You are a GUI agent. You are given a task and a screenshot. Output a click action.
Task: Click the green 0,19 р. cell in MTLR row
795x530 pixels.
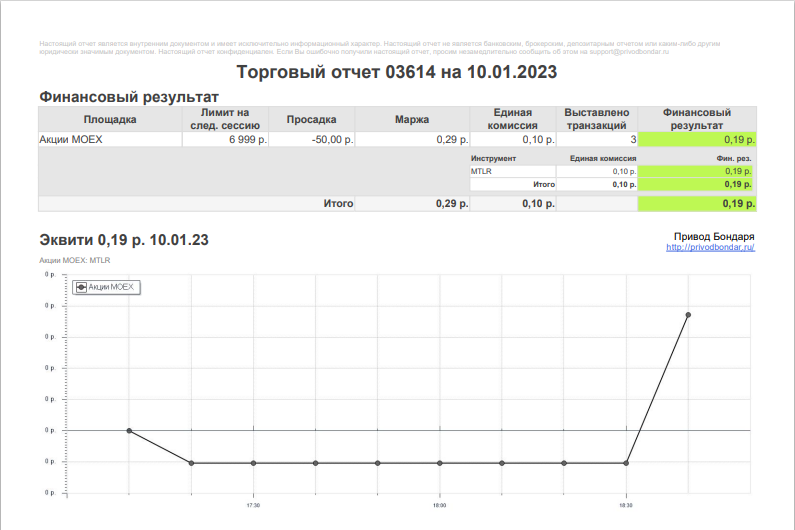click(695, 171)
